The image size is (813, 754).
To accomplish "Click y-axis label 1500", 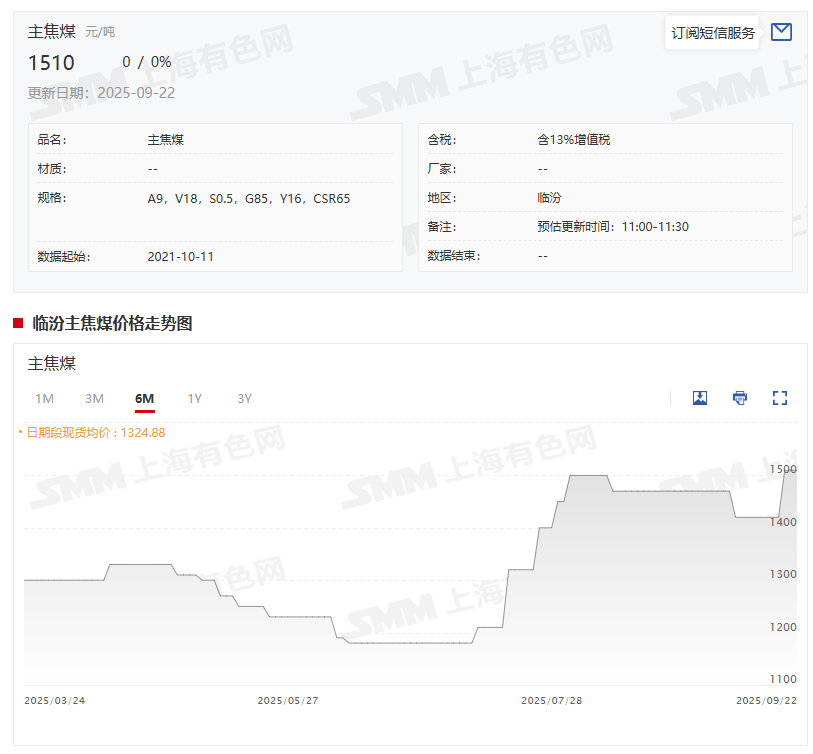I will pyautogui.click(x=783, y=469).
